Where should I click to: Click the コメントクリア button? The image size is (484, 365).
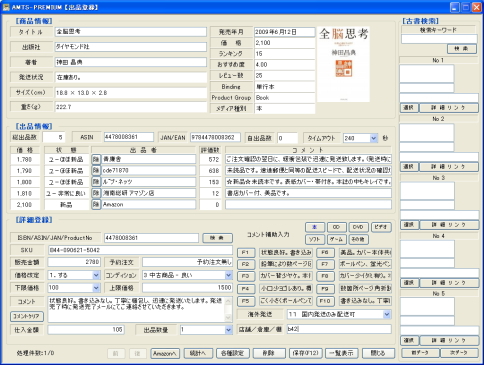(x=27, y=316)
